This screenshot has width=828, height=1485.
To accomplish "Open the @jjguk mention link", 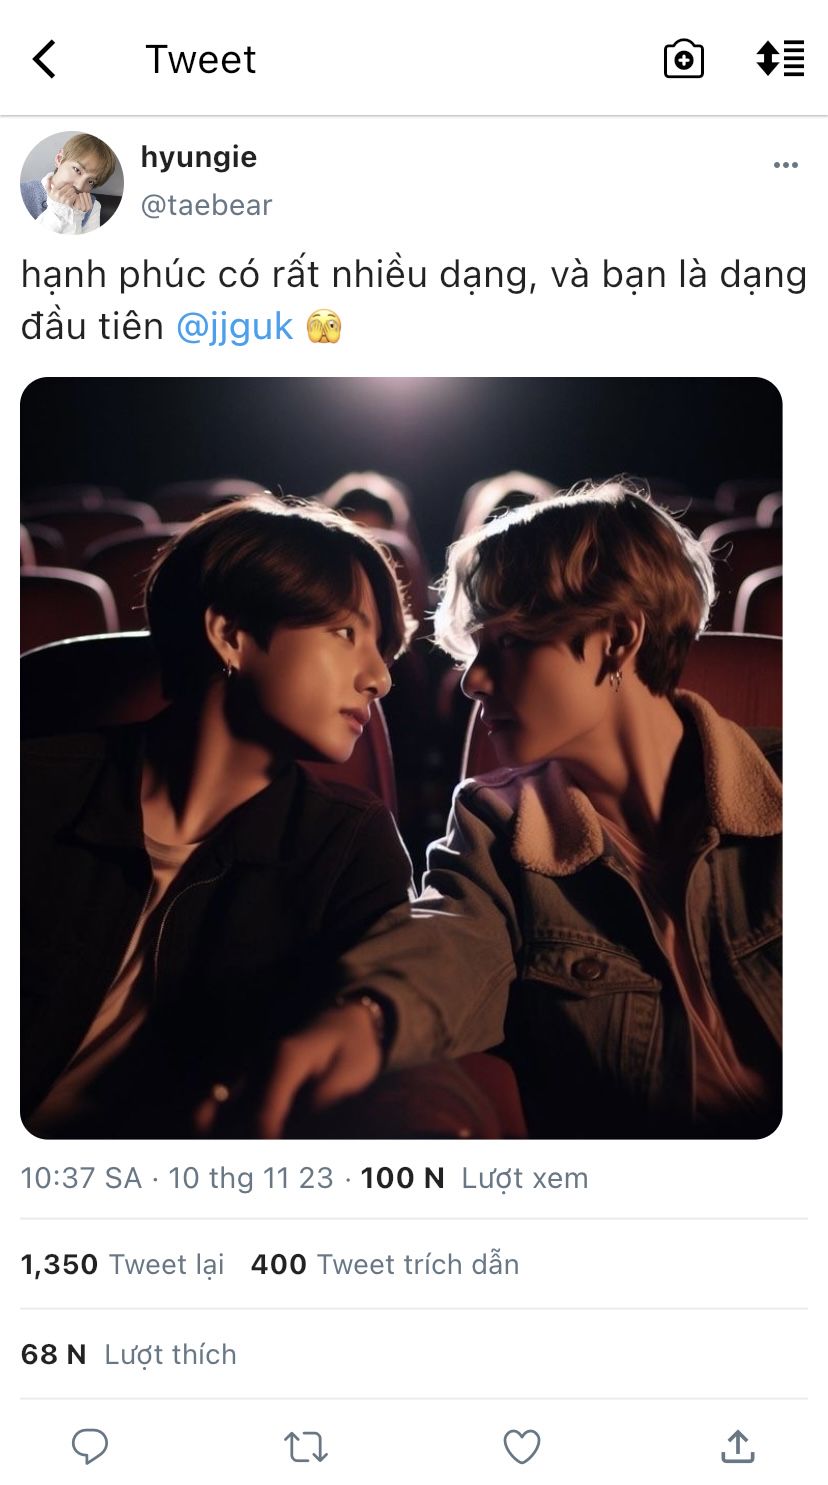I will tap(235, 327).
